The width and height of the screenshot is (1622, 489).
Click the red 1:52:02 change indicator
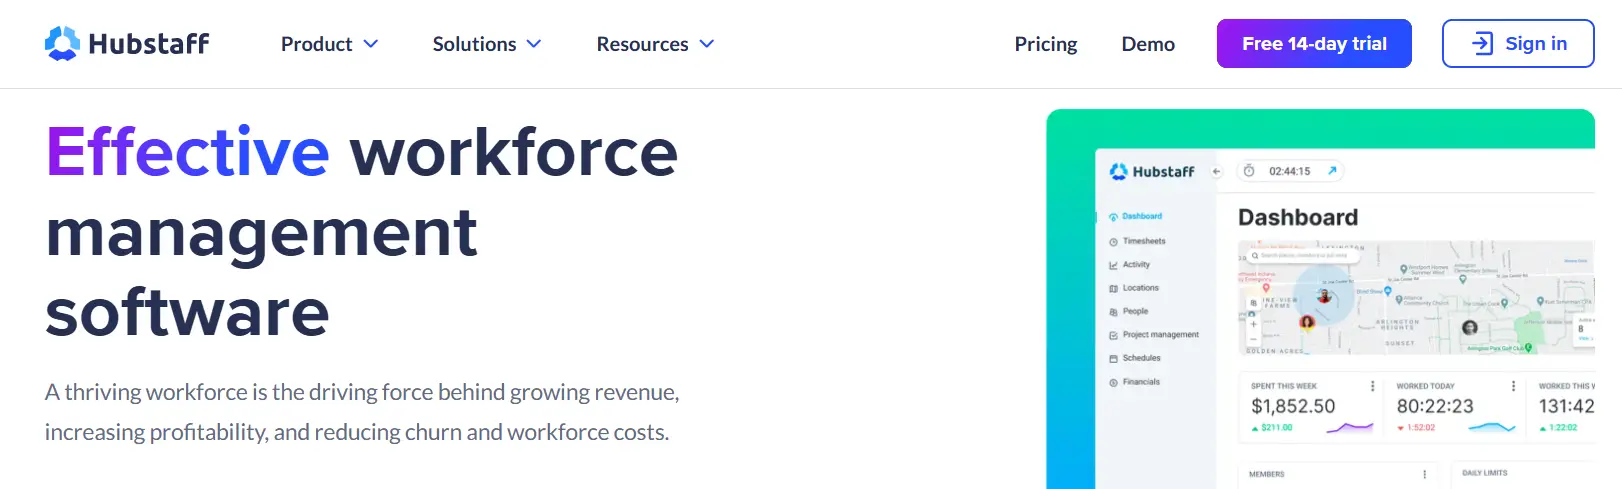point(1416,428)
